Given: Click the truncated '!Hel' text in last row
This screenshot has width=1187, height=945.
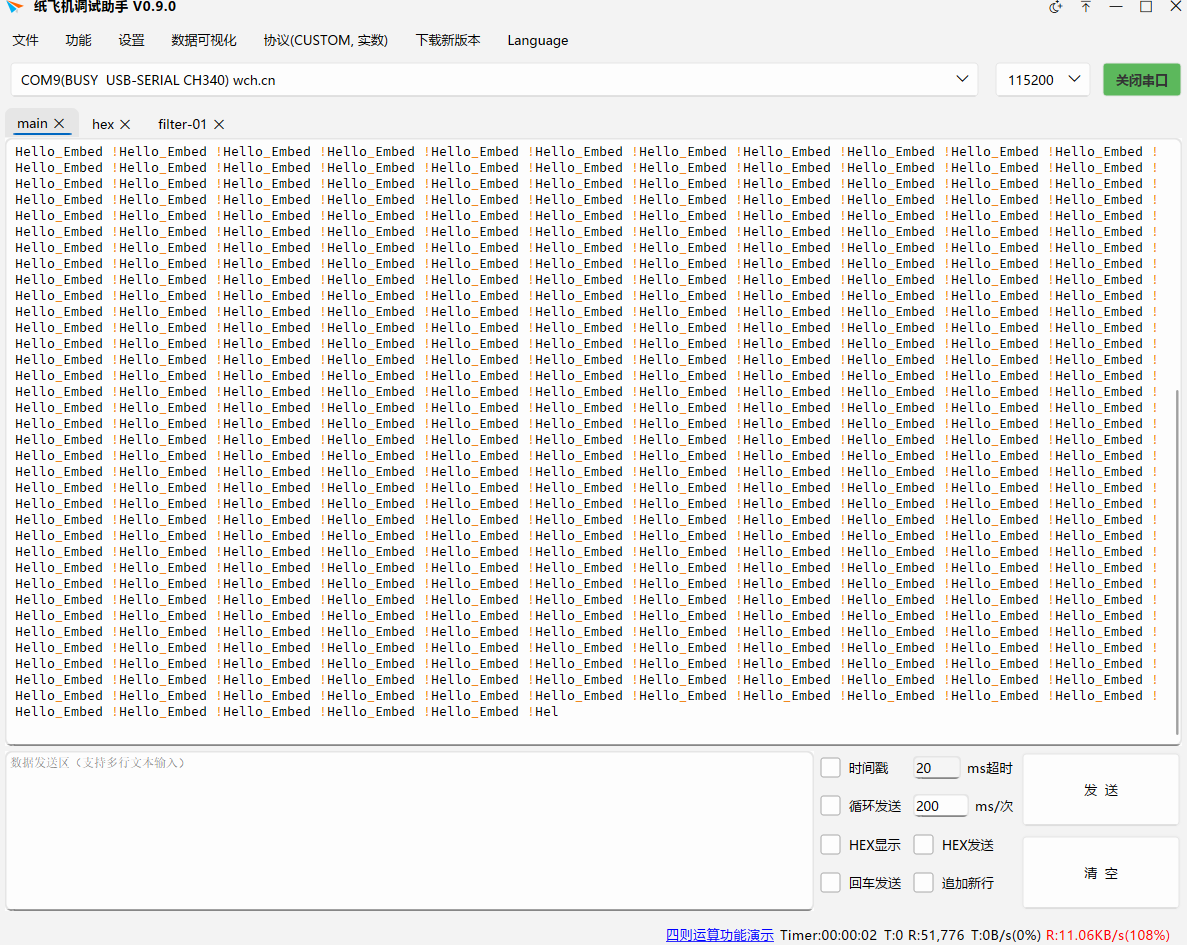Looking at the screenshot, I should tap(543, 711).
